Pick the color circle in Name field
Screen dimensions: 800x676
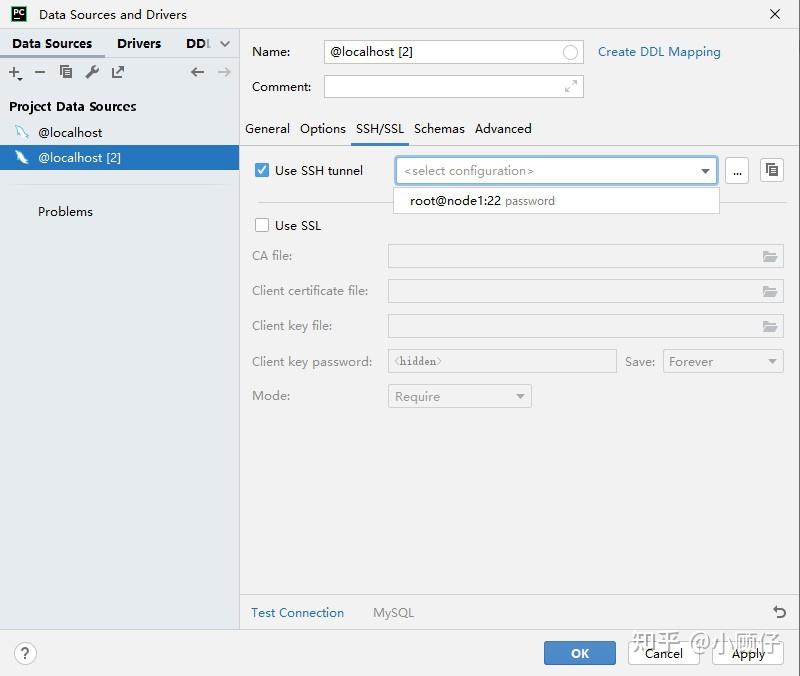570,52
